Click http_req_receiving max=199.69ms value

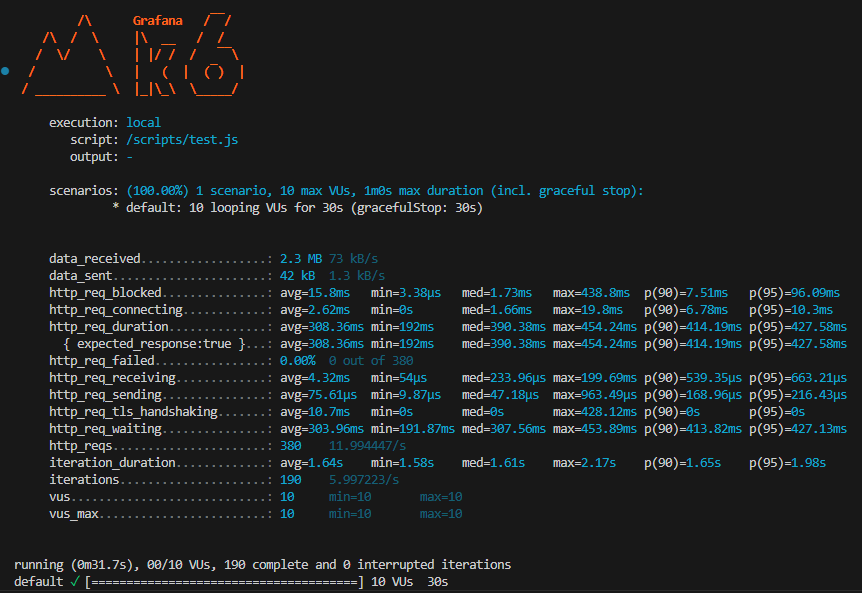point(595,378)
